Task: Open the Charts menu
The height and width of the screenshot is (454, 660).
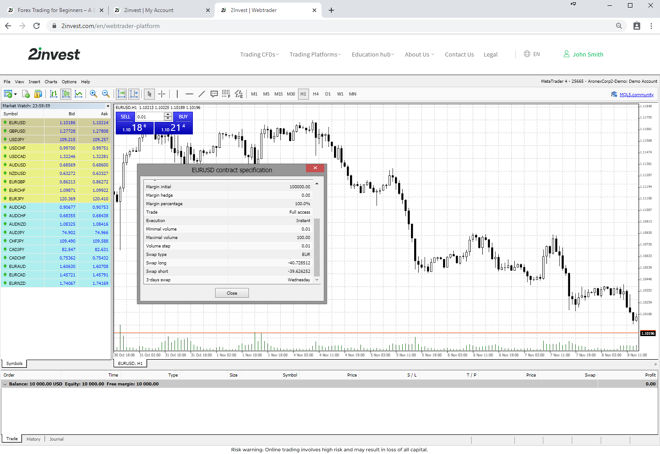Action: [x=51, y=82]
